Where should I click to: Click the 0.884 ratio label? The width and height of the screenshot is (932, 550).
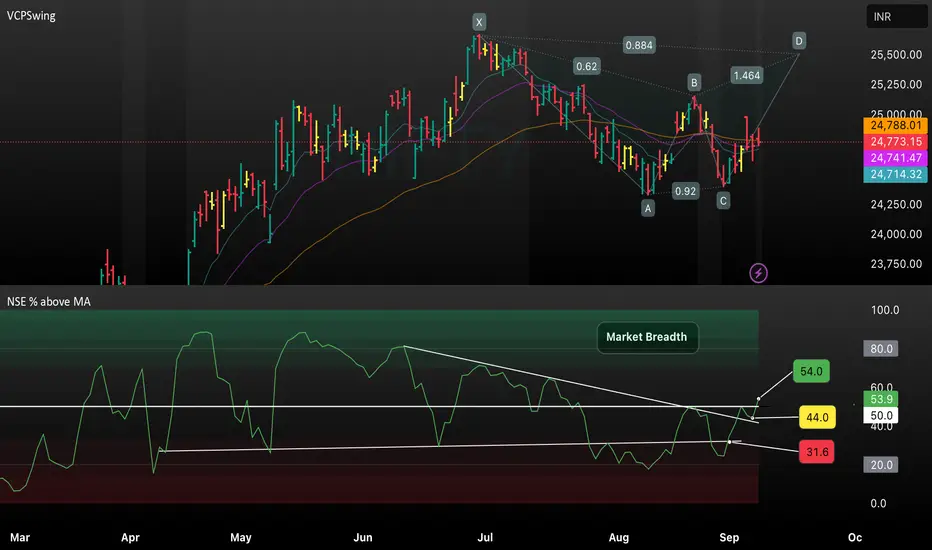coord(639,45)
